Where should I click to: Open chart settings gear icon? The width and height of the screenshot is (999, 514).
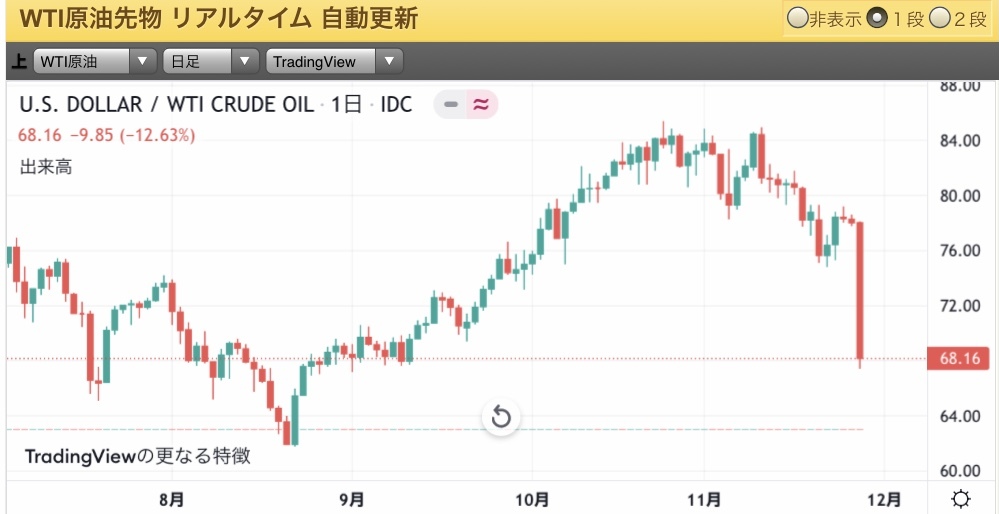pyautogui.click(x=961, y=499)
